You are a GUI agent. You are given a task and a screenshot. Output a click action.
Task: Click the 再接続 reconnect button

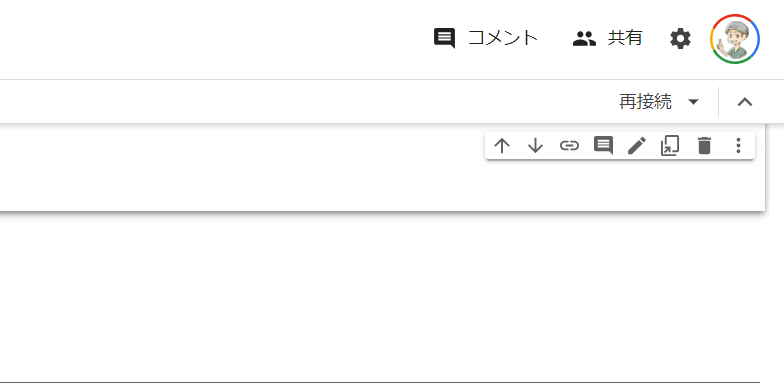(645, 102)
